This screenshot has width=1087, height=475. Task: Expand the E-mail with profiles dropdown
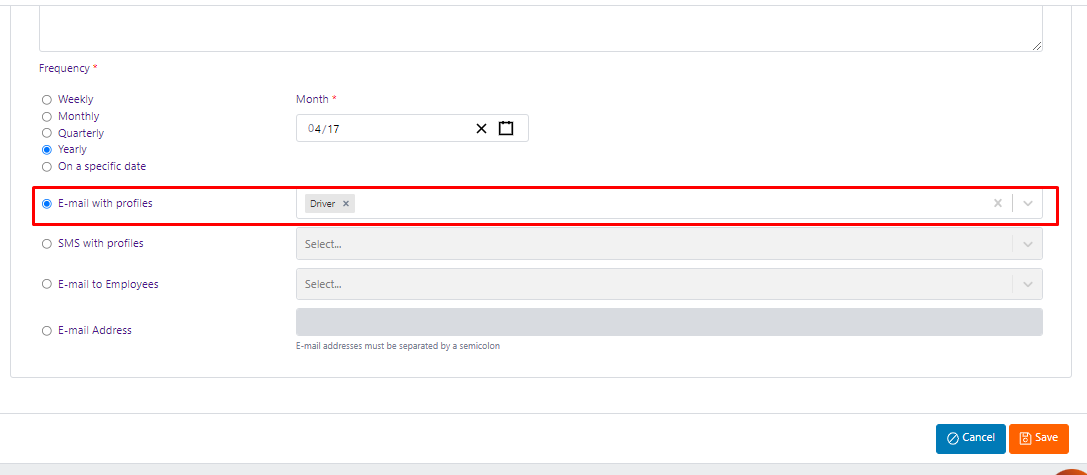point(1028,203)
